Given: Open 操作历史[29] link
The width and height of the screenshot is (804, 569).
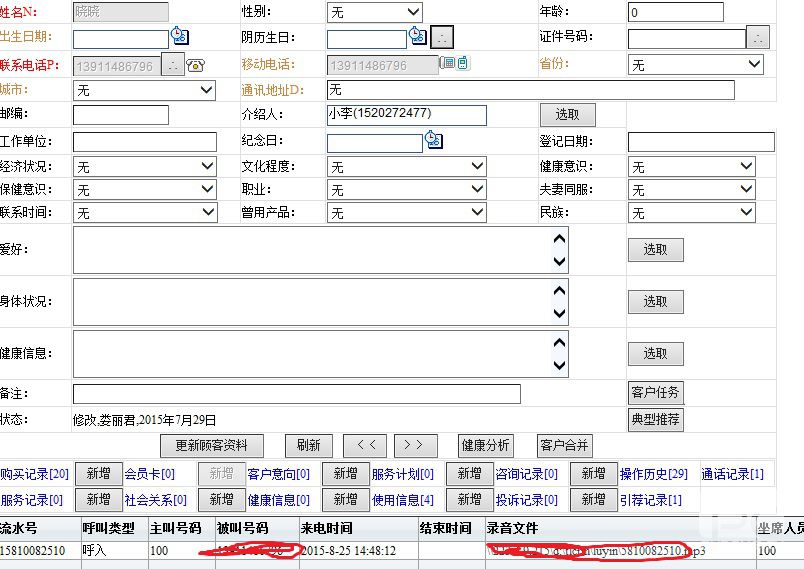Looking at the screenshot, I should point(653,474).
